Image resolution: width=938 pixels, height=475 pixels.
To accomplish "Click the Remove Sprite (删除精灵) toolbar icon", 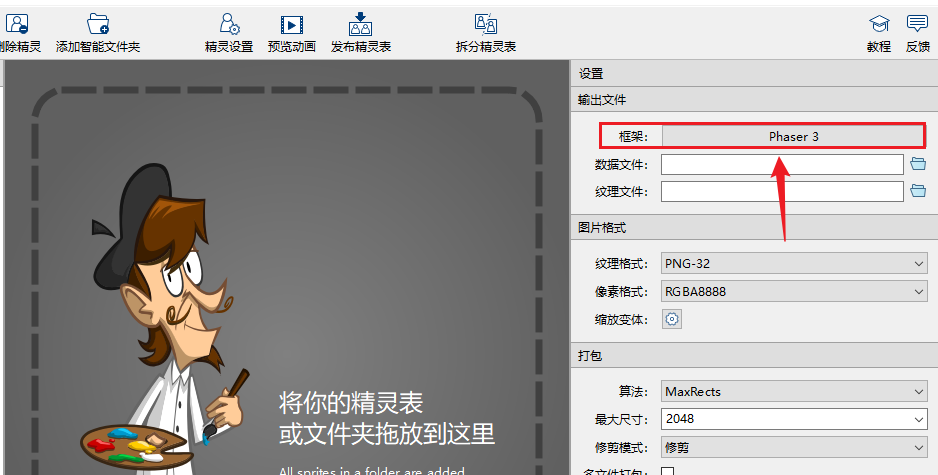I will click(17, 25).
